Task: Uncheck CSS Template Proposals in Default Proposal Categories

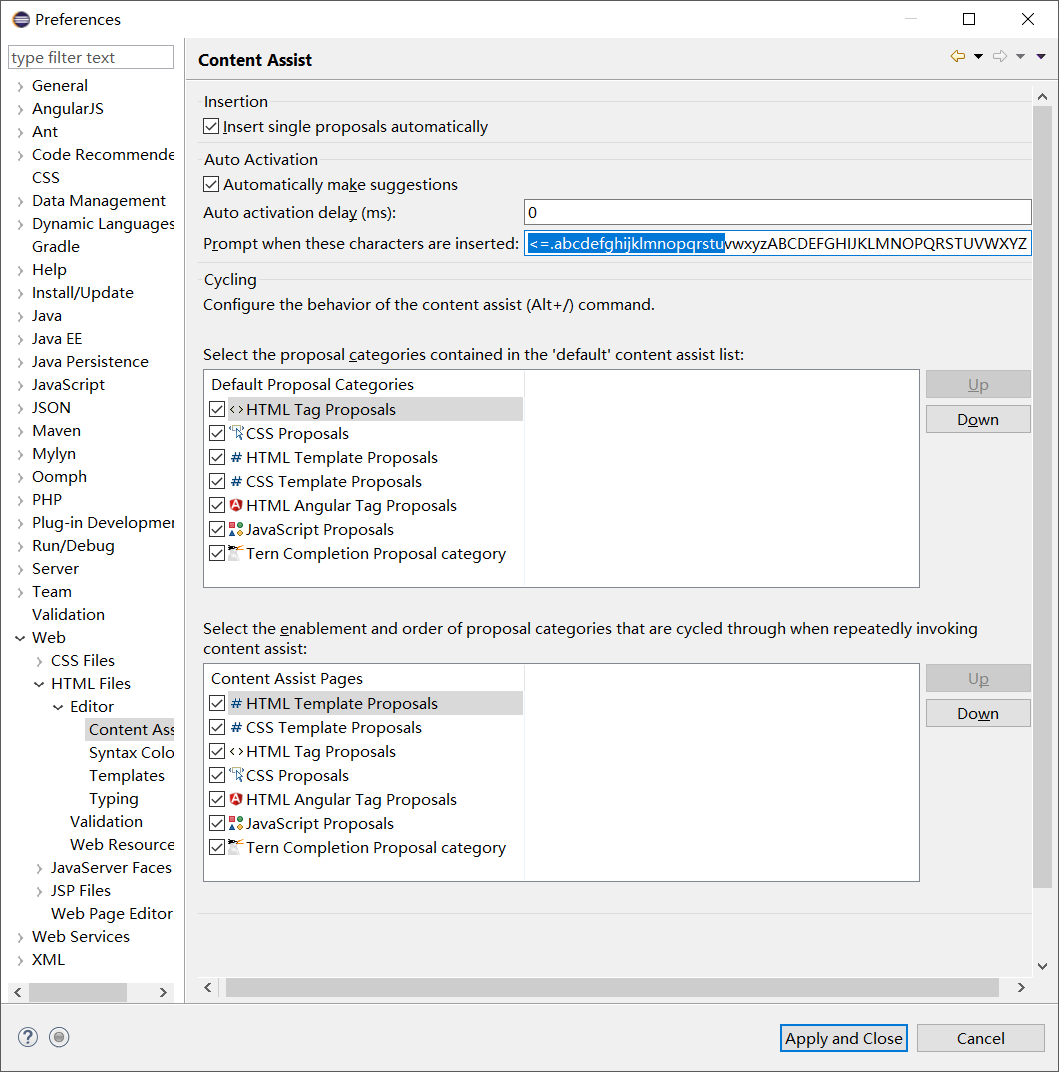Action: coord(217,481)
